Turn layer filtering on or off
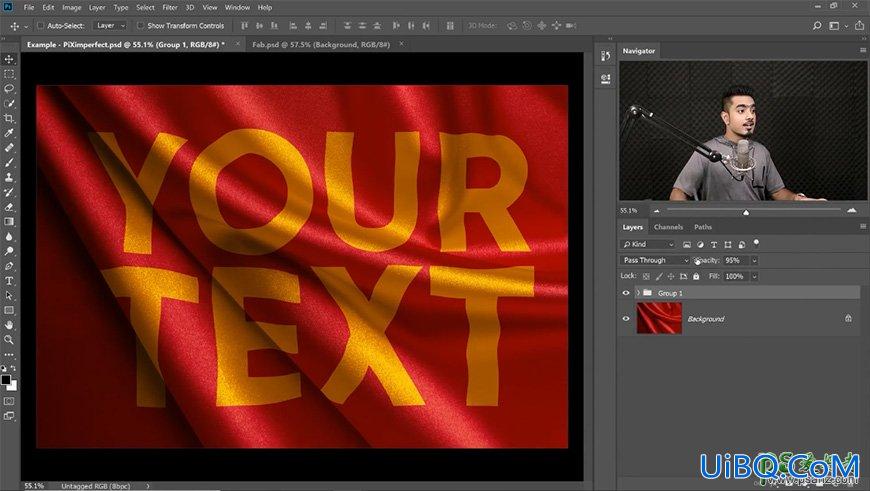 point(756,243)
